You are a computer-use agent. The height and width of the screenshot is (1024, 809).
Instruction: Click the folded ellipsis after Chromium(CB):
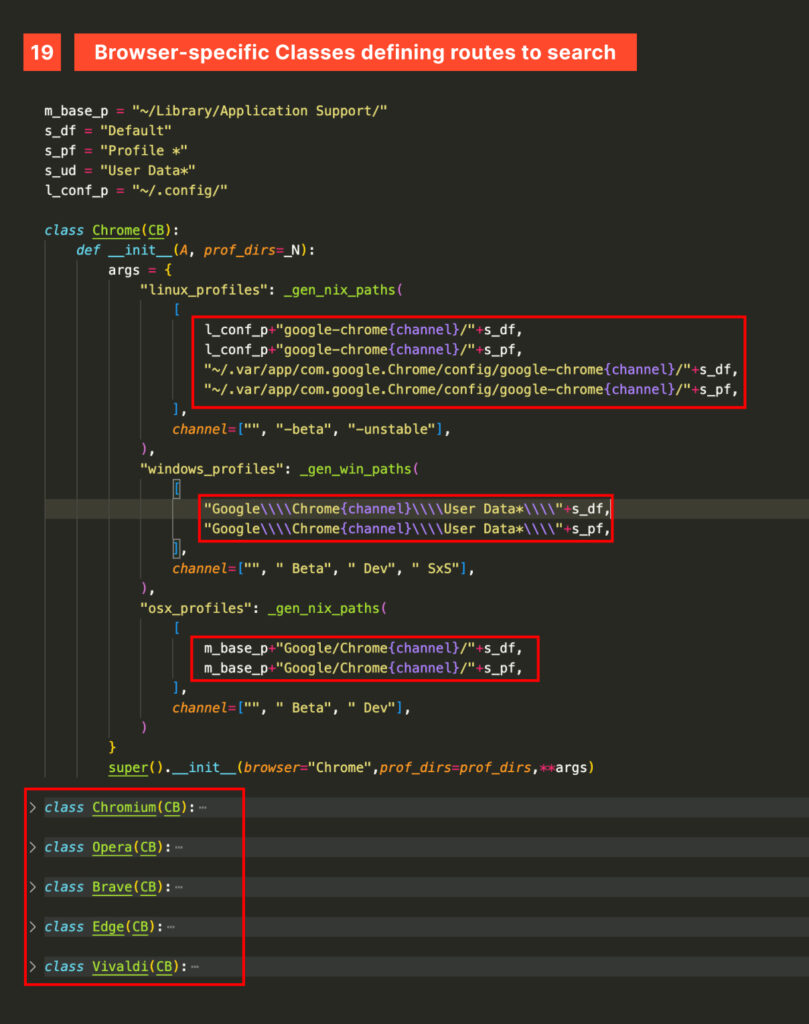click(x=203, y=807)
